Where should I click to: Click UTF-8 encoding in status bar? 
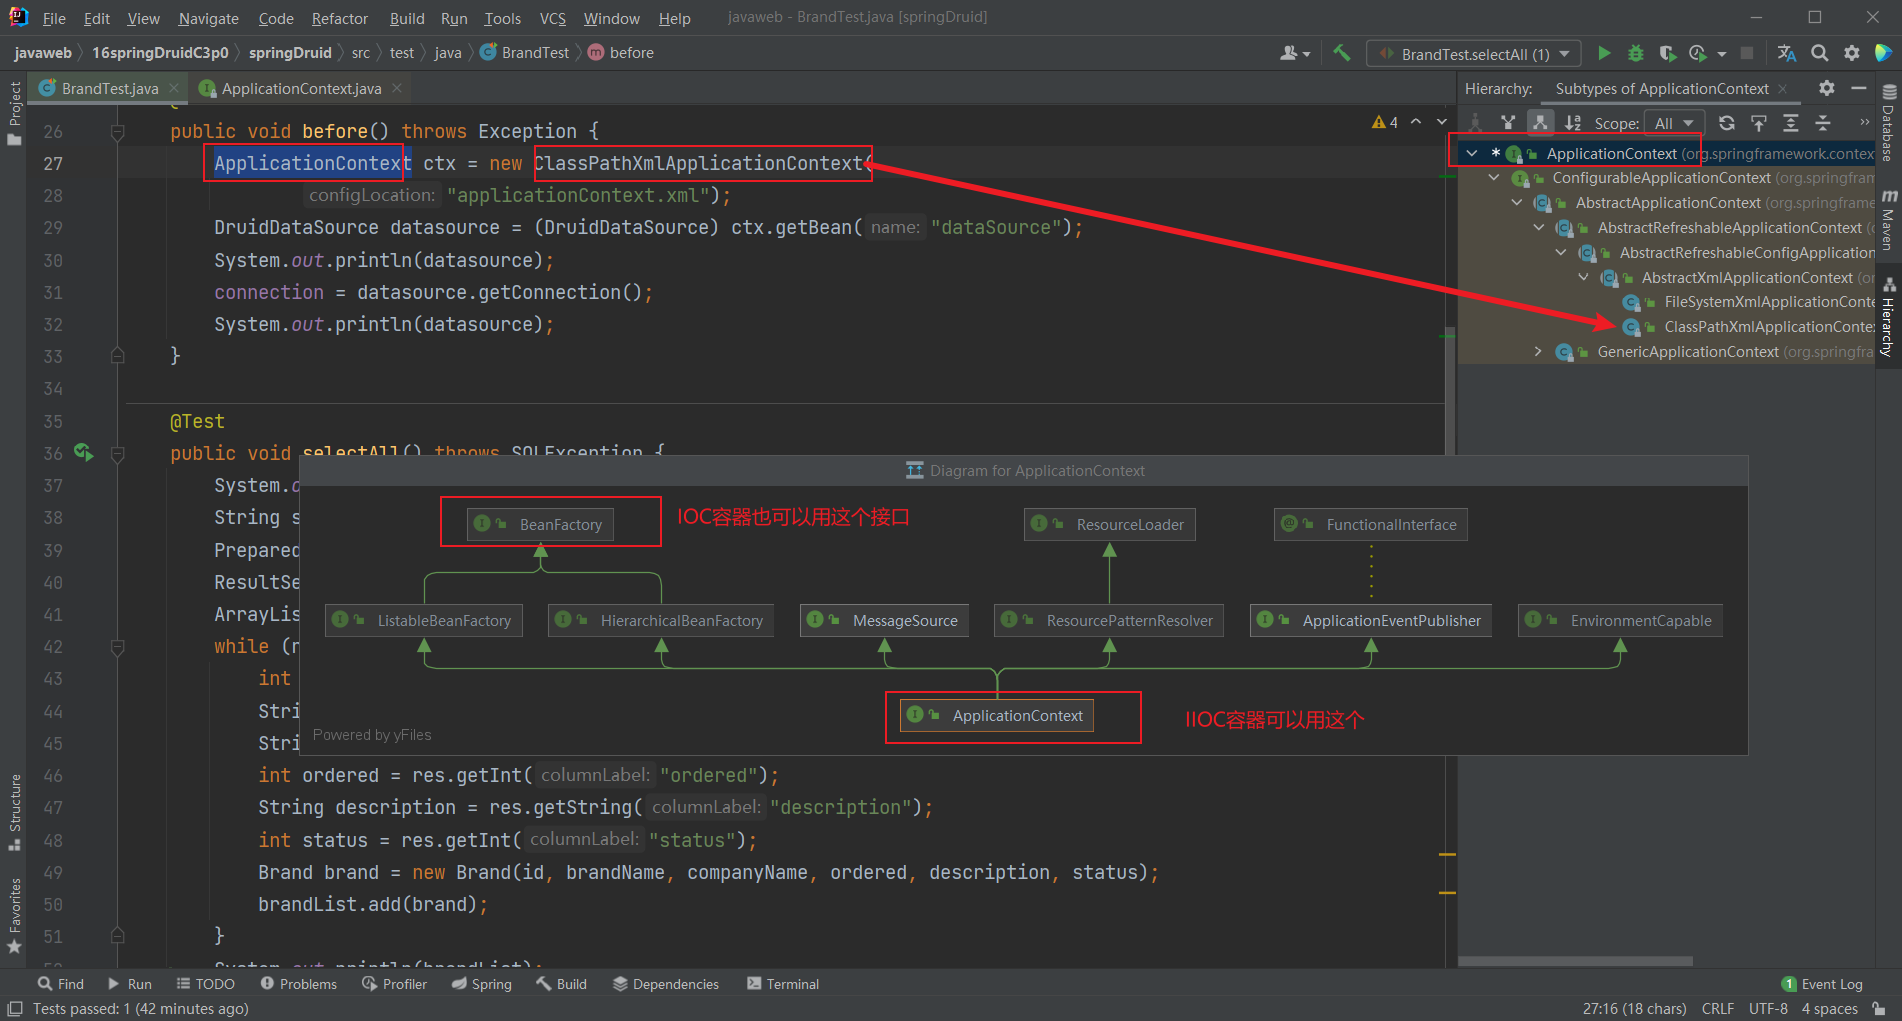tap(1768, 1009)
